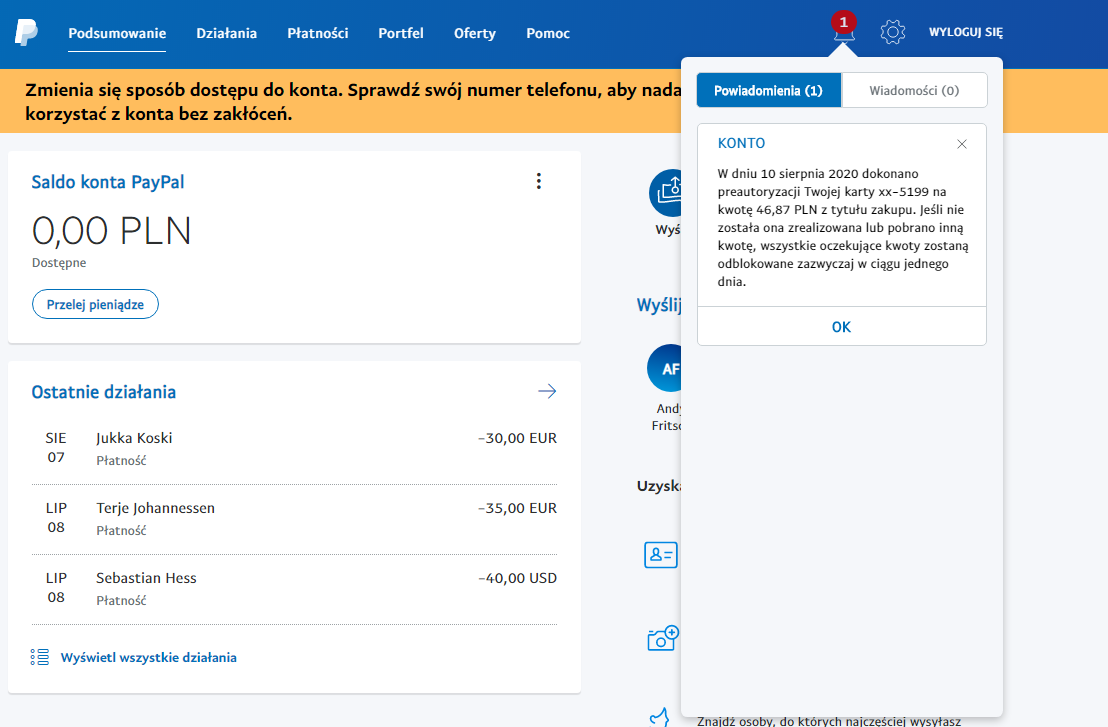Image resolution: width=1108 pixels, height=727 pixels.
Task: Click the -40,00 USD amount
Action: [517, 578]
